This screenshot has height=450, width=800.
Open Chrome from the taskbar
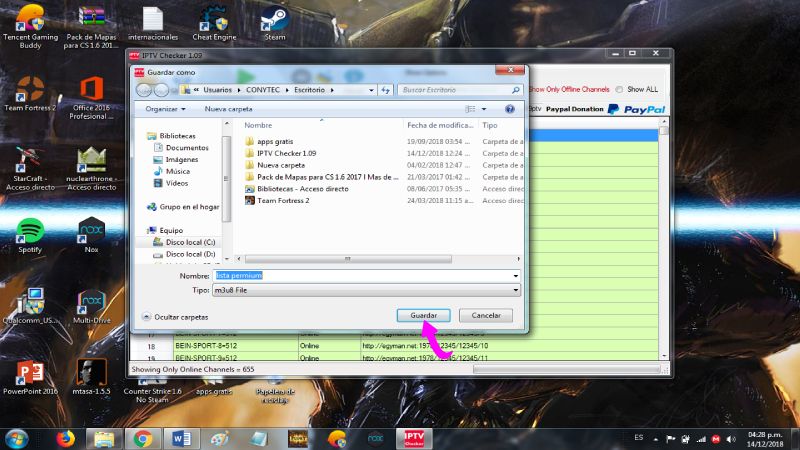point(143,439)
